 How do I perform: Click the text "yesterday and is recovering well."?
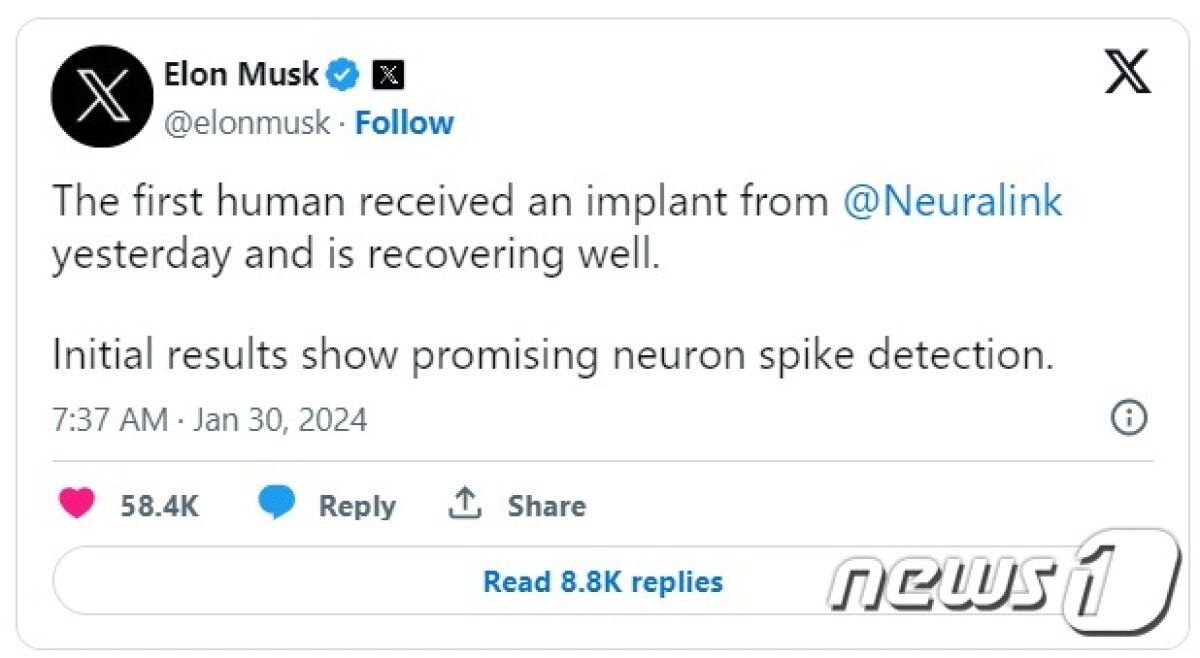(x=356, y=254)
